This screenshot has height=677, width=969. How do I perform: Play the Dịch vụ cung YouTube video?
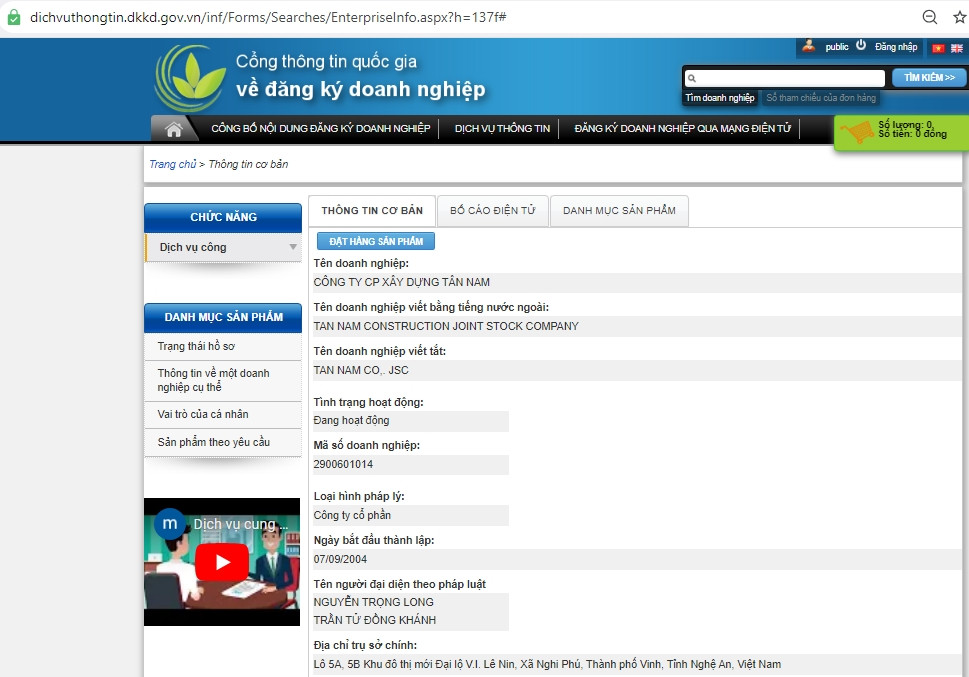(222, 562)
